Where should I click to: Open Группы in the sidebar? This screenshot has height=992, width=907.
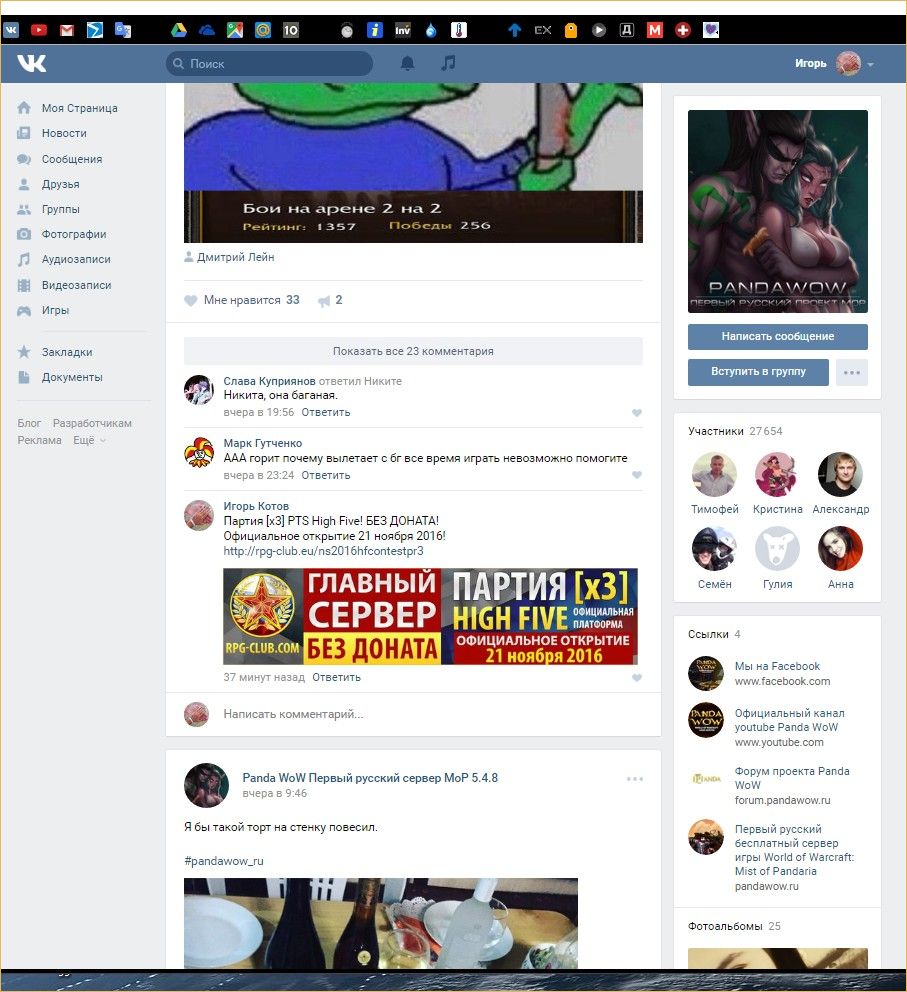(x=61, y=209)
